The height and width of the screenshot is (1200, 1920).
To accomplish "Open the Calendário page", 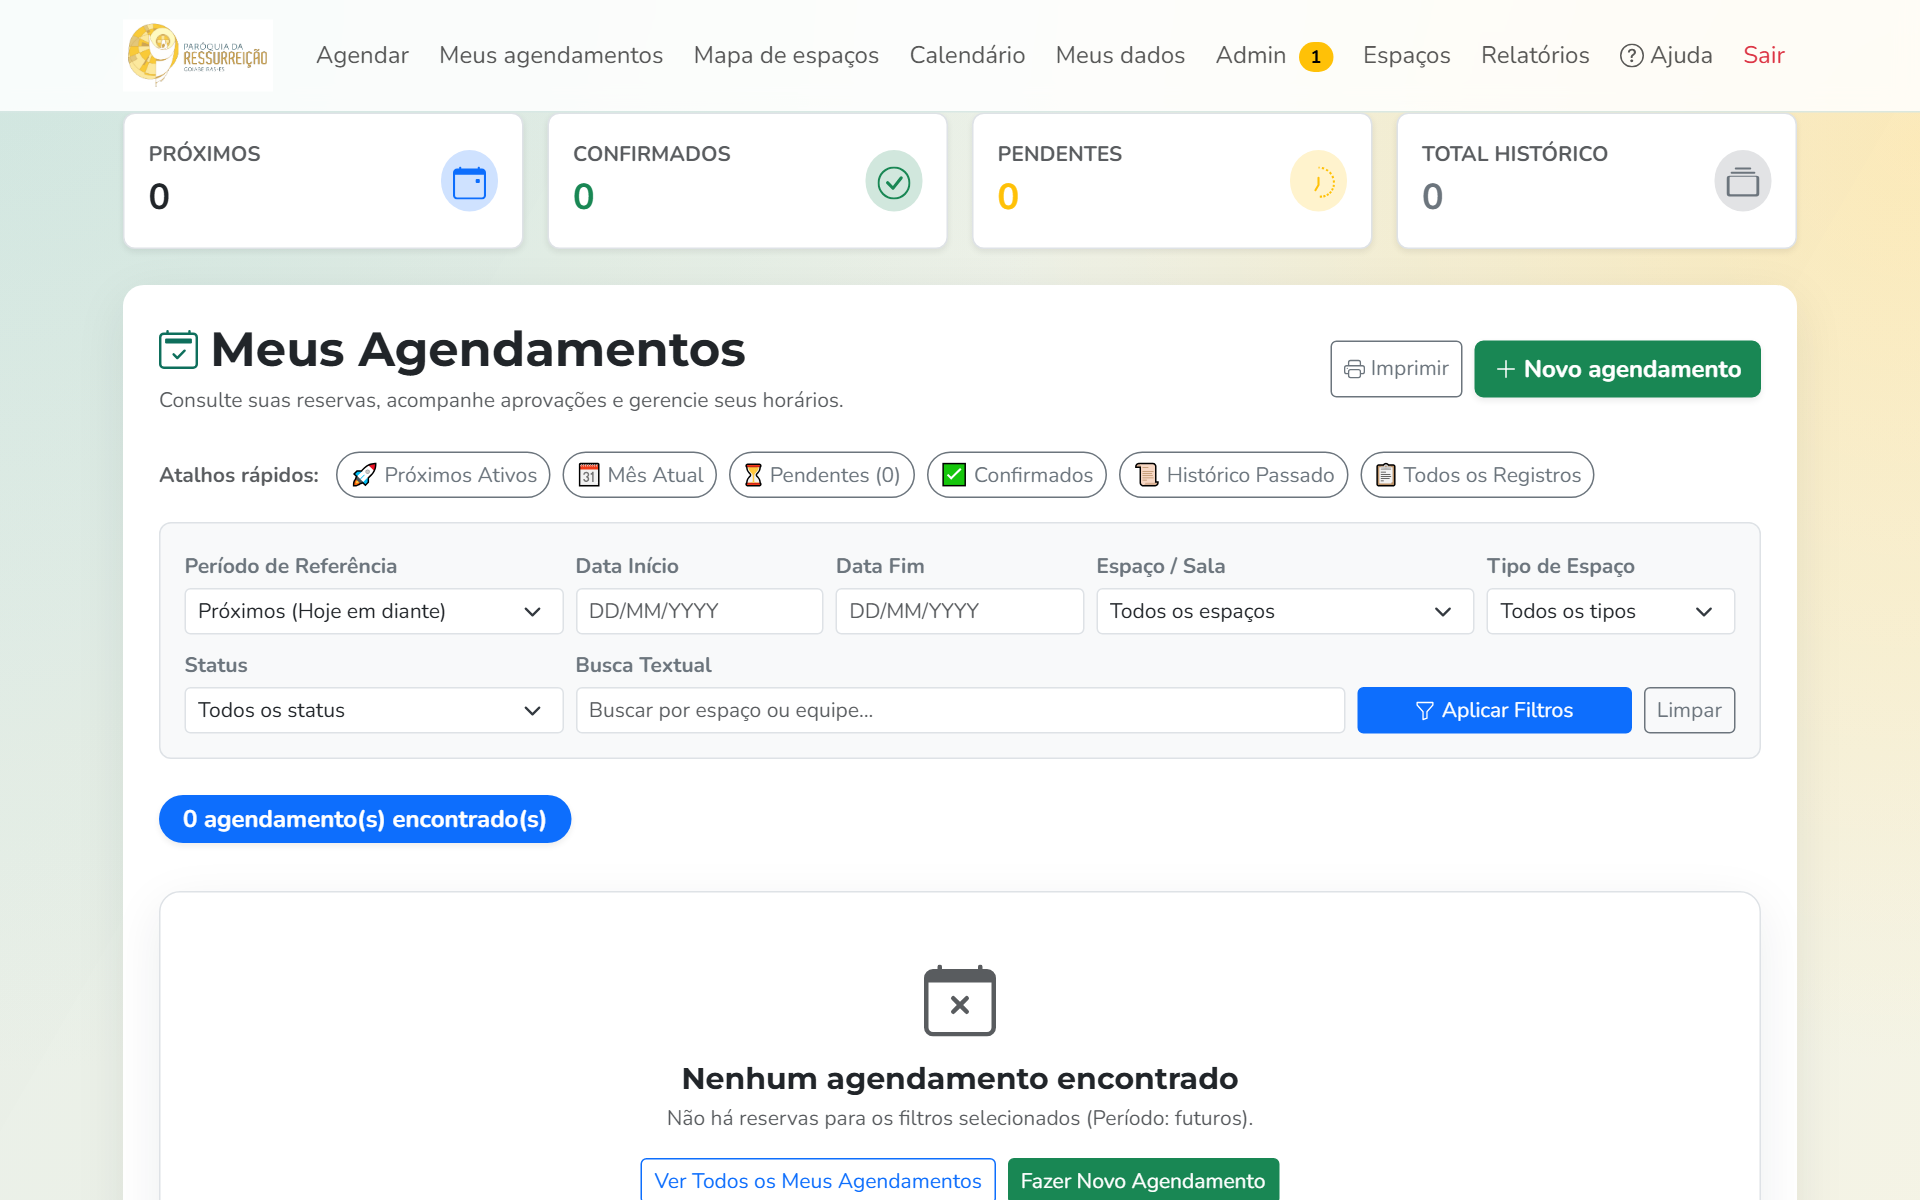I will point(967,55).
